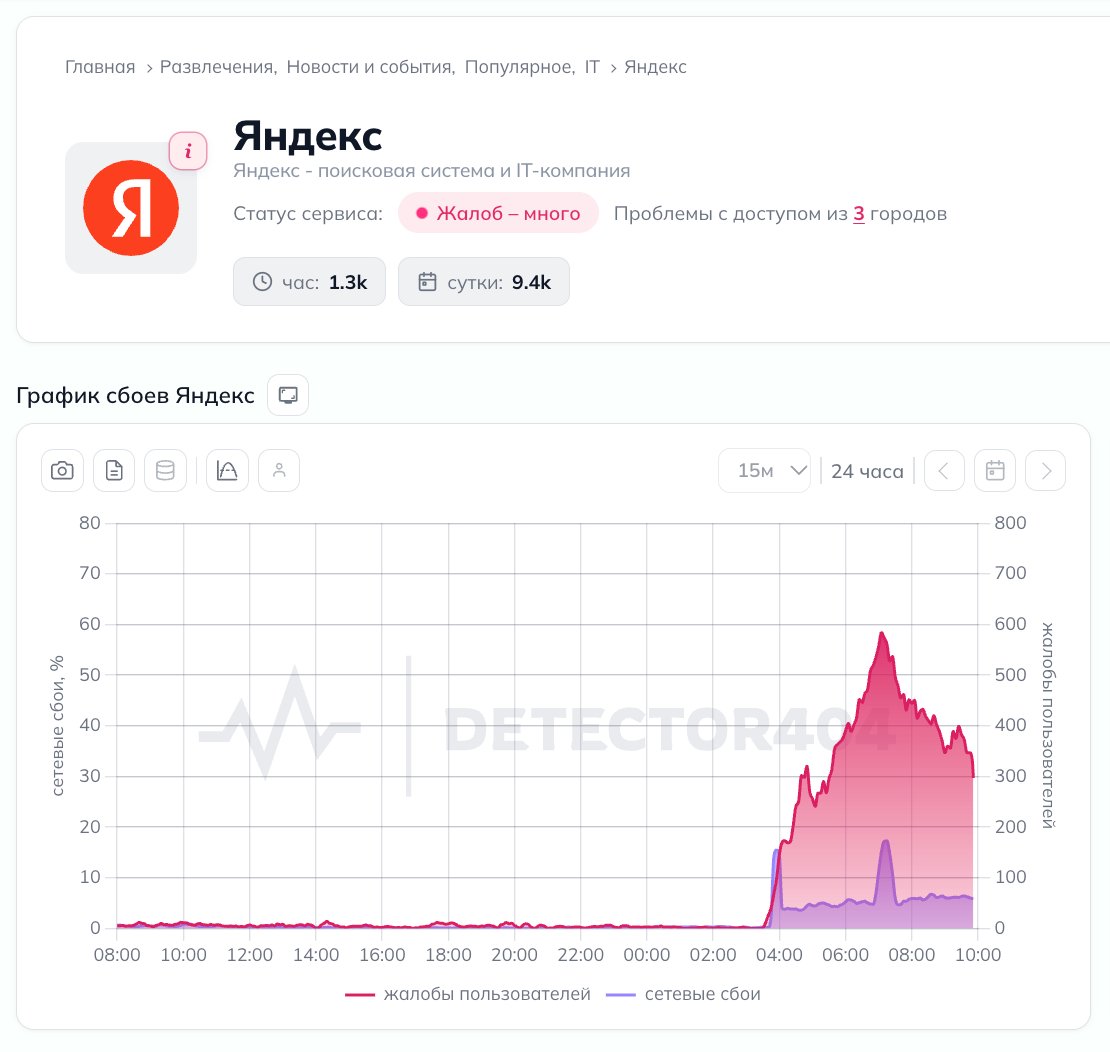Click the 'сутки: 9.4k' complaints badge
The height and width of the screenshot is (1052, 1110).
pos(484,282)
